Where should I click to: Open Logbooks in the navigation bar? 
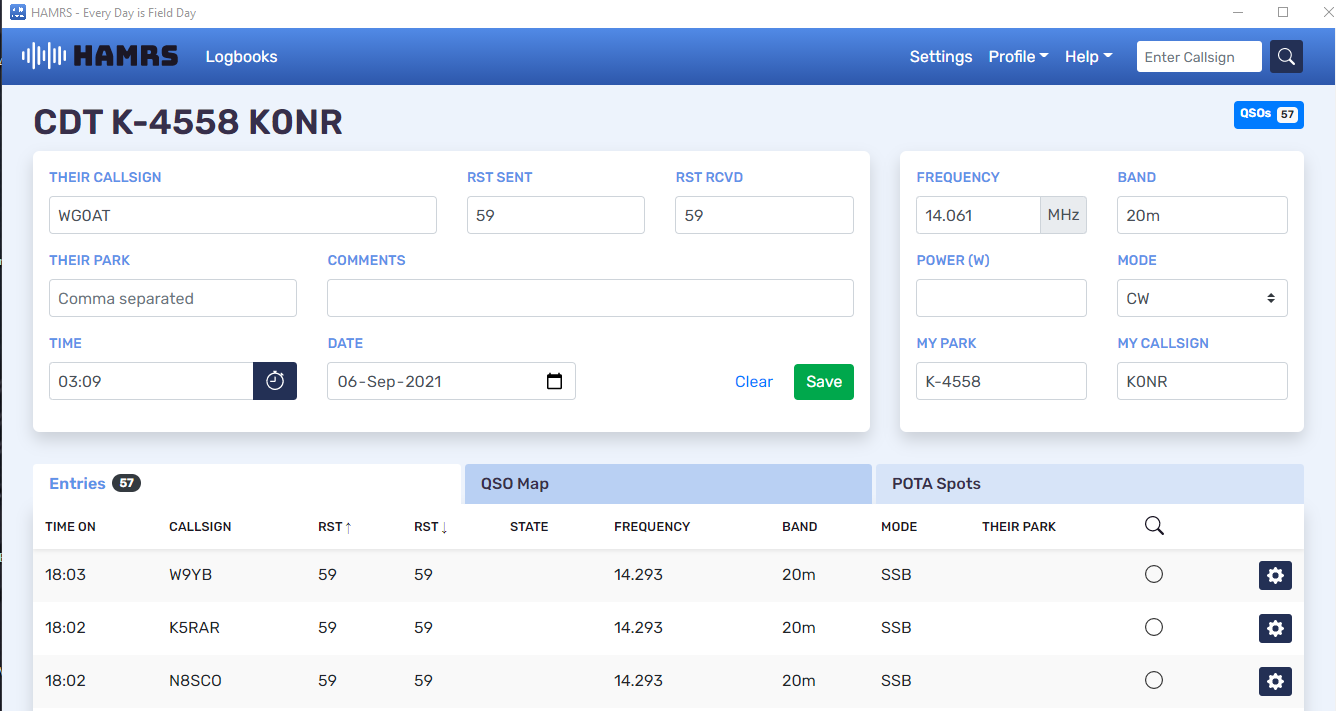coord(241,57)
